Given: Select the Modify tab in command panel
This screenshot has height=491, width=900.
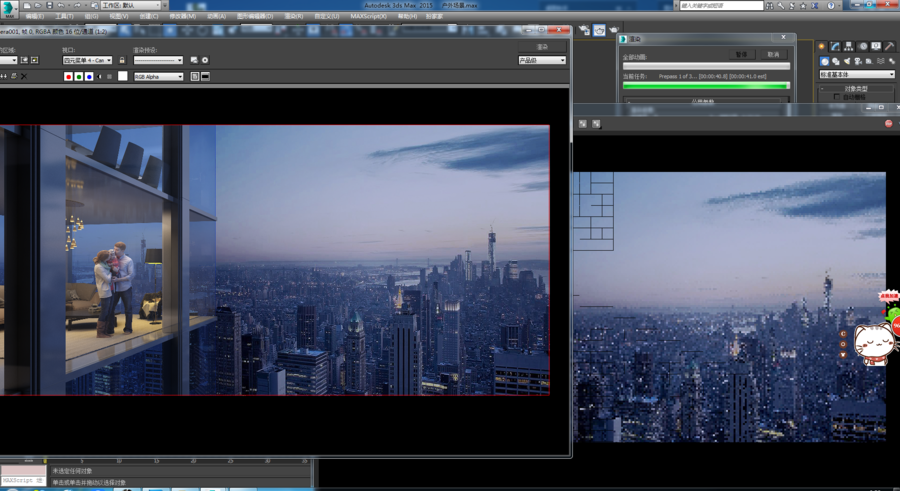Looking at the screenshot, I should pos(835,47).
